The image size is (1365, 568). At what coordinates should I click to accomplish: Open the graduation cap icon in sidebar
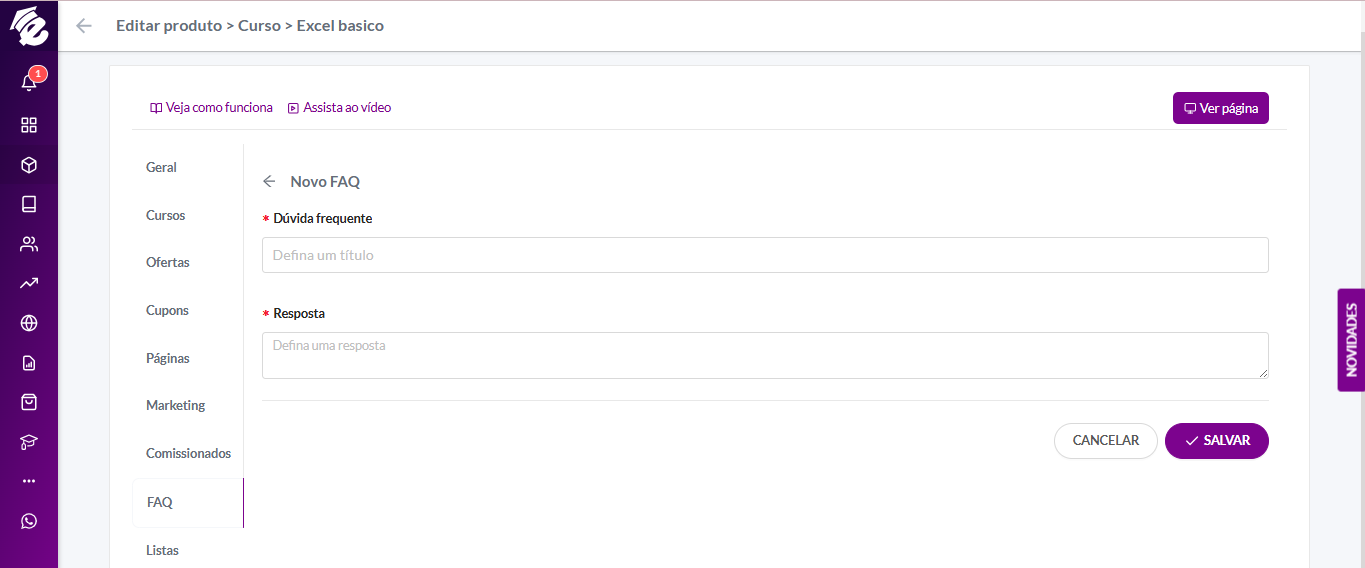point(29,442)
